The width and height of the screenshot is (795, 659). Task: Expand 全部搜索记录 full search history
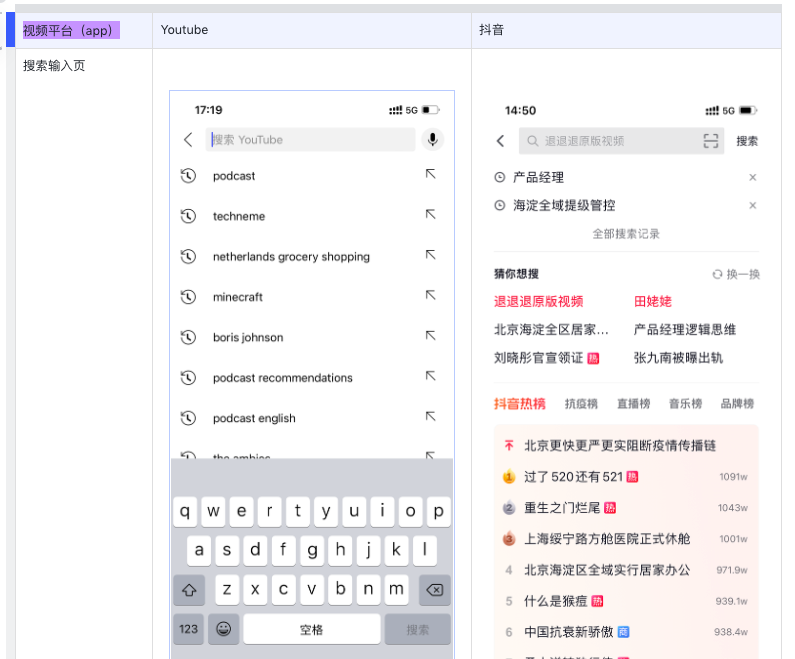tap(626, 234)
